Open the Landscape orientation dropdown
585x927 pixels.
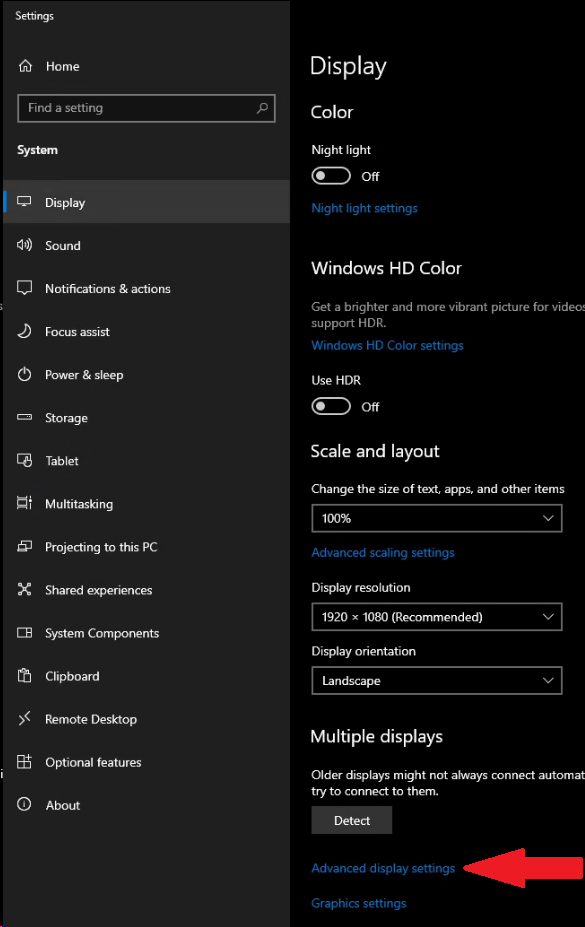point(437,680)
